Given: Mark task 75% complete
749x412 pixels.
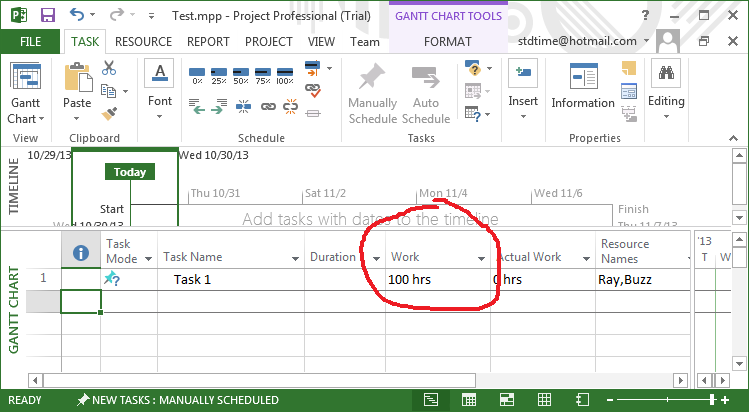Looking at the screenshot, I should pyautogui.click(x=263, y=75).
